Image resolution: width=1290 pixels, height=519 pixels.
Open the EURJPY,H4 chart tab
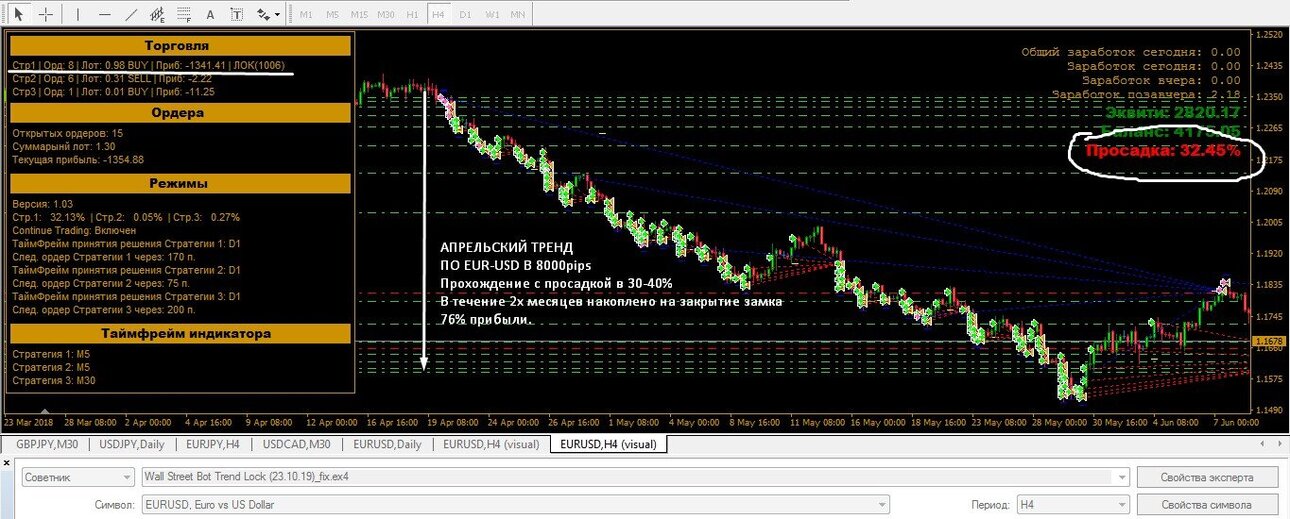click(212, 444)
